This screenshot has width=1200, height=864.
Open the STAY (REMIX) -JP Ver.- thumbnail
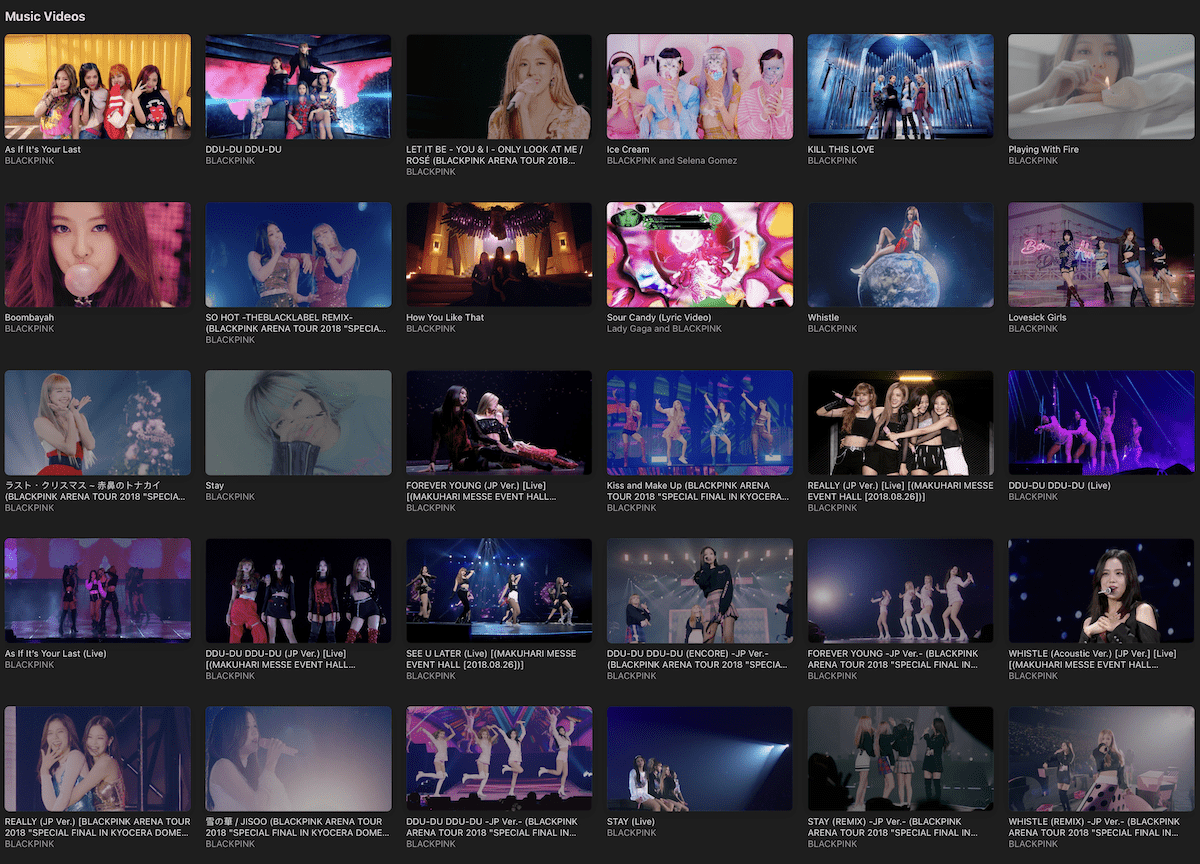(x=900, y=759)
